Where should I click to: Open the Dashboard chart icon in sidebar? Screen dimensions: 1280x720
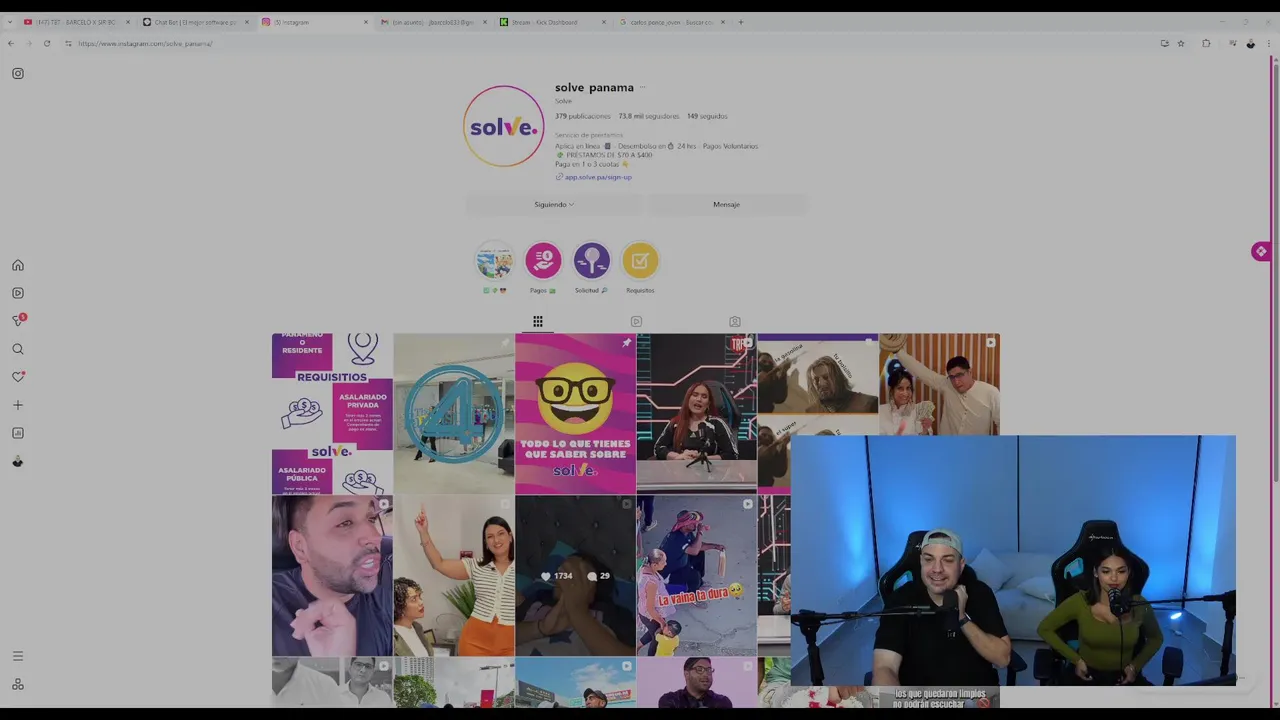click(18, 433)
